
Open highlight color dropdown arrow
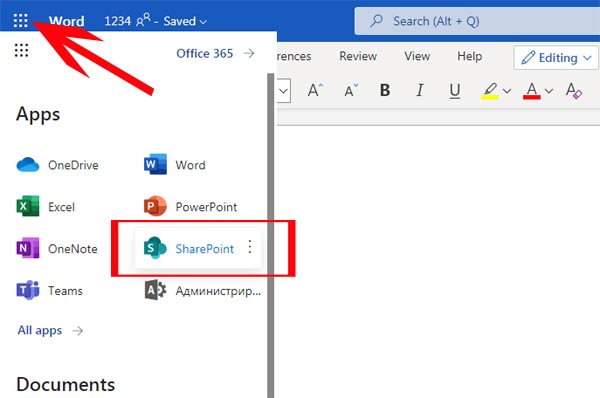point(507,91)
